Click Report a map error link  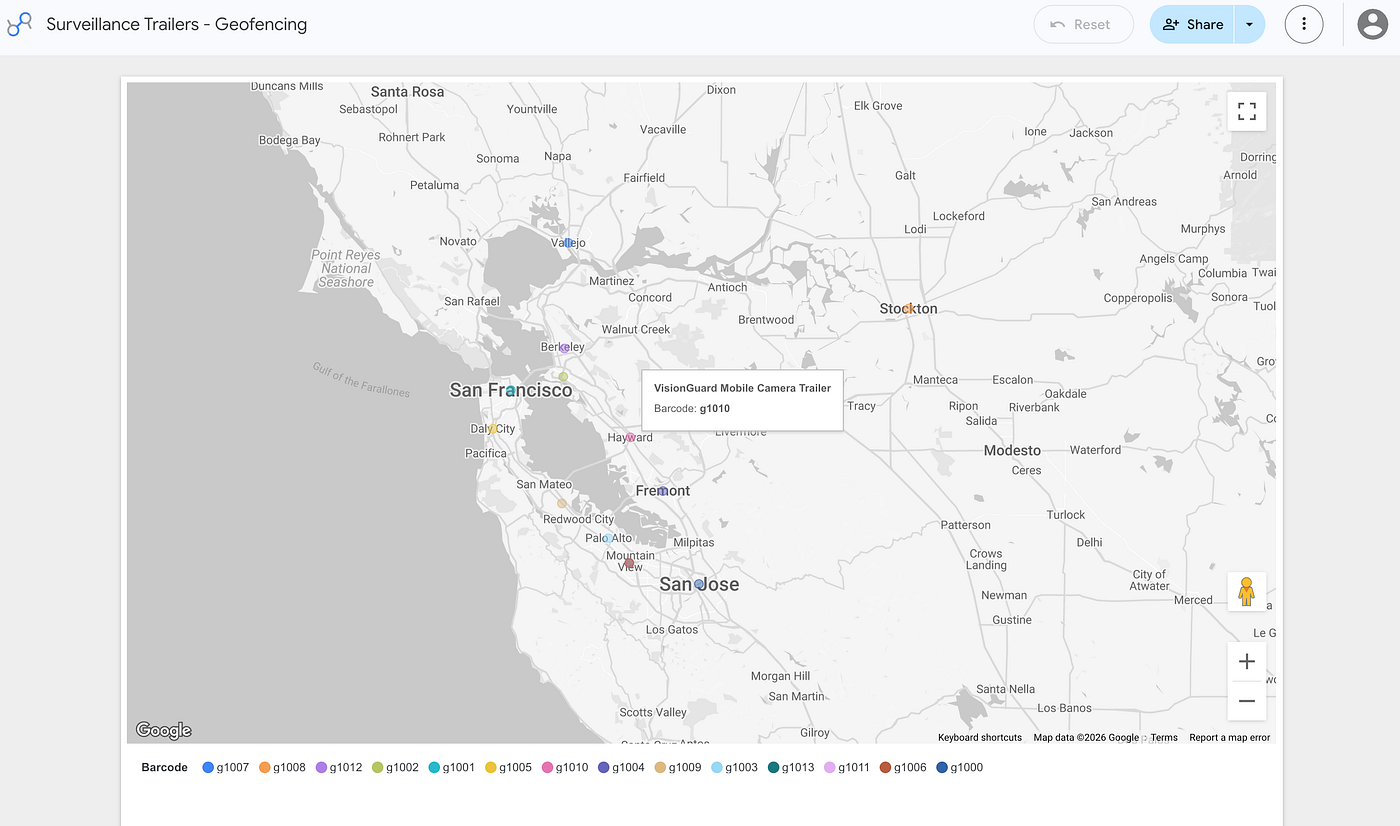click(1229, 738)
